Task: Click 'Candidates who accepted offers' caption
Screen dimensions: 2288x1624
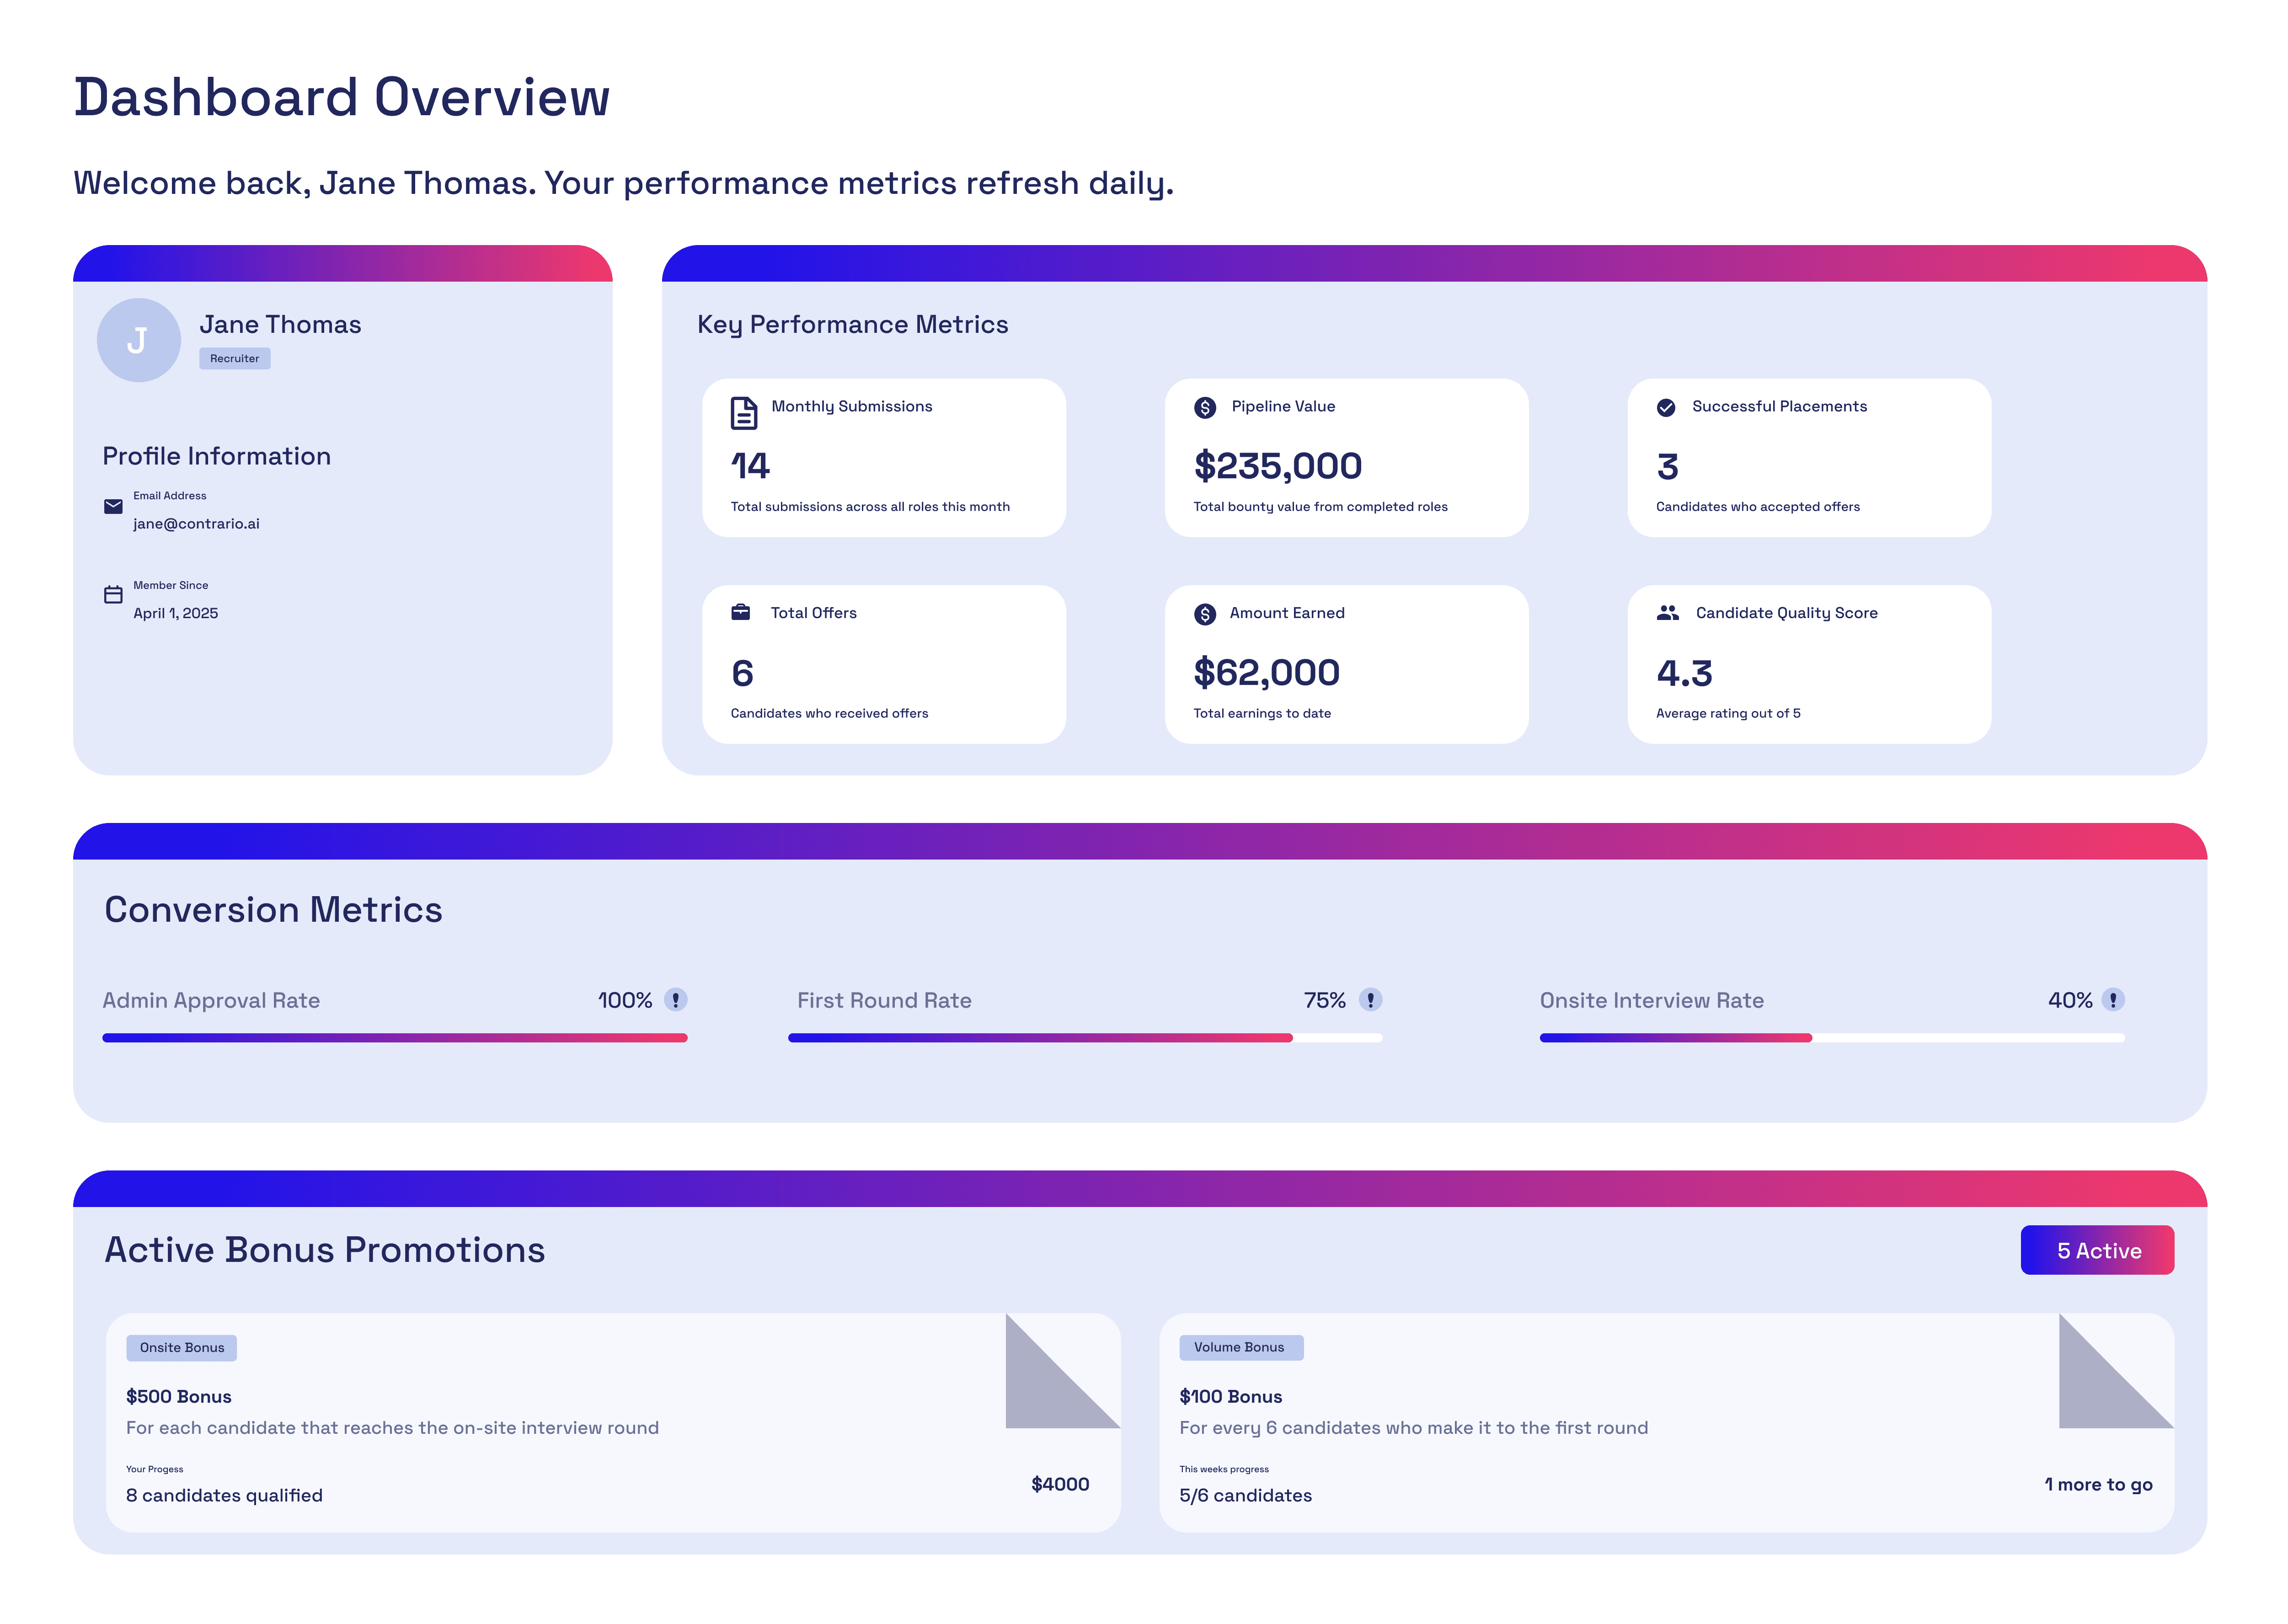Action: pos(1758,507)
